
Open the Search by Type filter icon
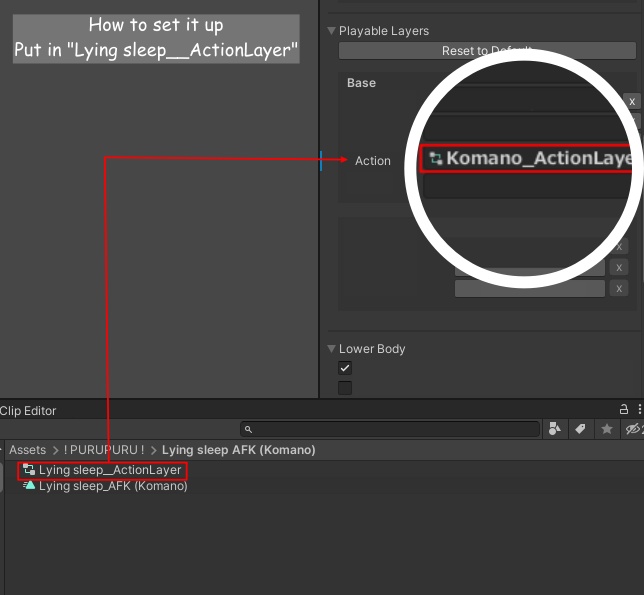pos(554,429)
